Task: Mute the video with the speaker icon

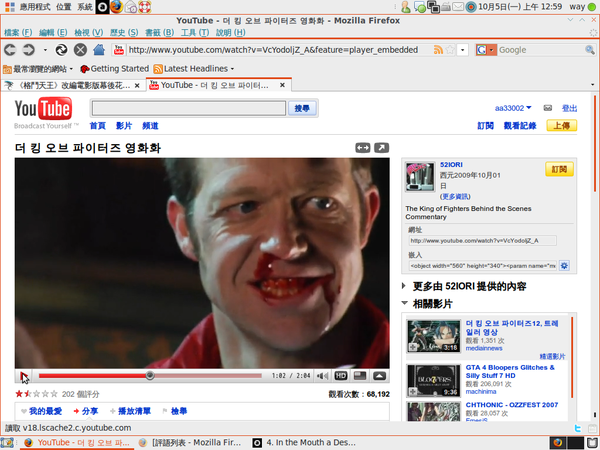Action: click(x=323, y=376)
